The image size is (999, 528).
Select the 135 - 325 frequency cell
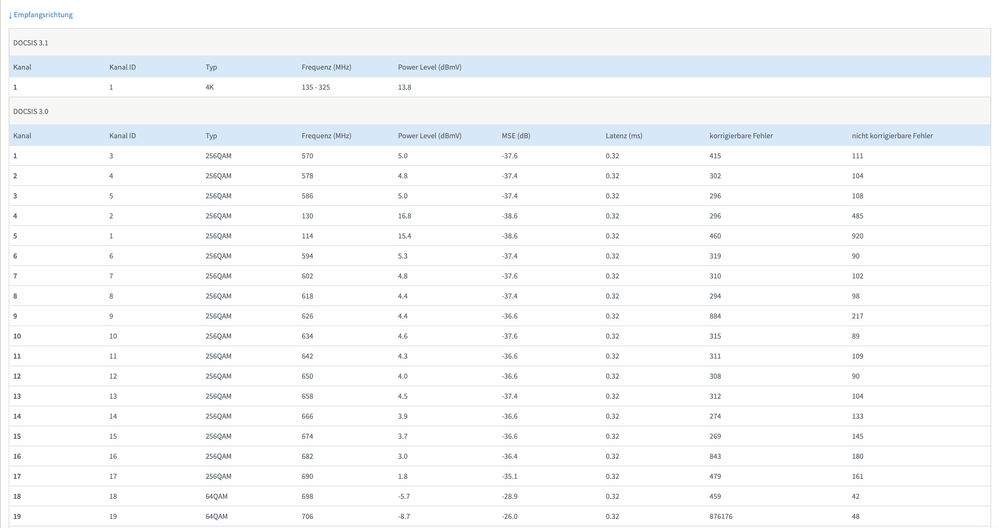click(316, 87)
